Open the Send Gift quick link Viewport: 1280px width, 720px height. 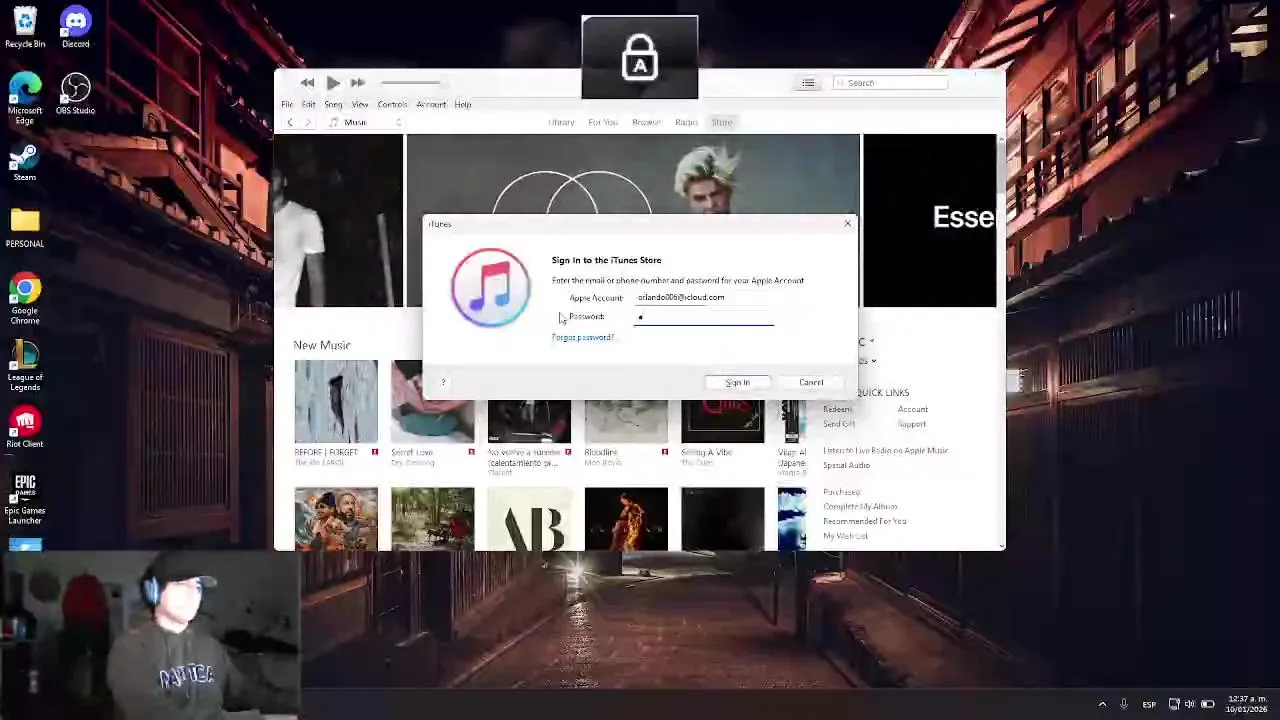click(840, 424)
